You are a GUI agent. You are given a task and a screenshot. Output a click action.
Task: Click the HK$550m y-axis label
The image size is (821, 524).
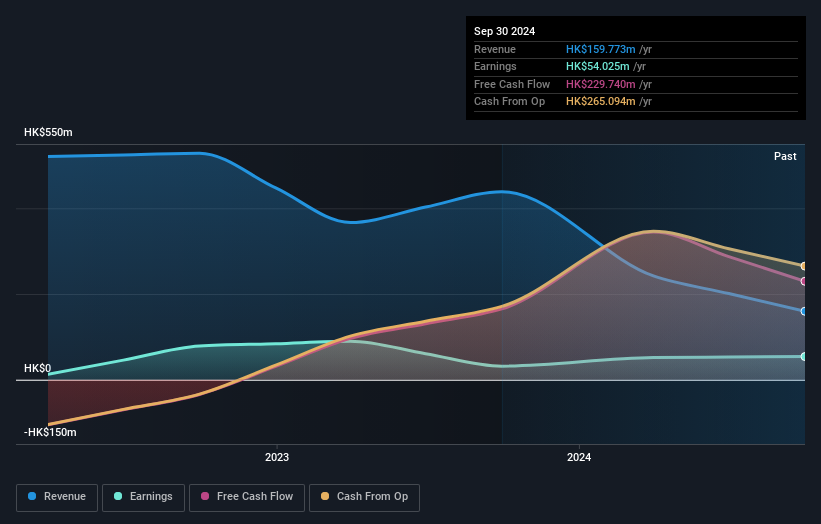point(48,132)
